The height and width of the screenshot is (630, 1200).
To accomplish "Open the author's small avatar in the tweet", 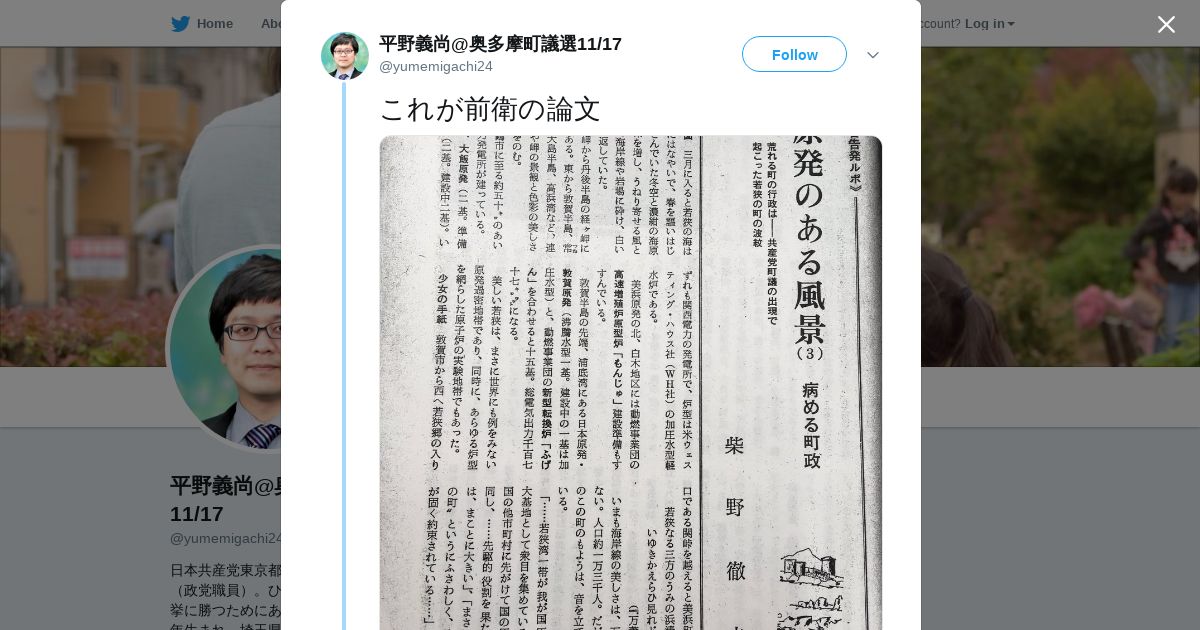I will click(x=345, y=56).
